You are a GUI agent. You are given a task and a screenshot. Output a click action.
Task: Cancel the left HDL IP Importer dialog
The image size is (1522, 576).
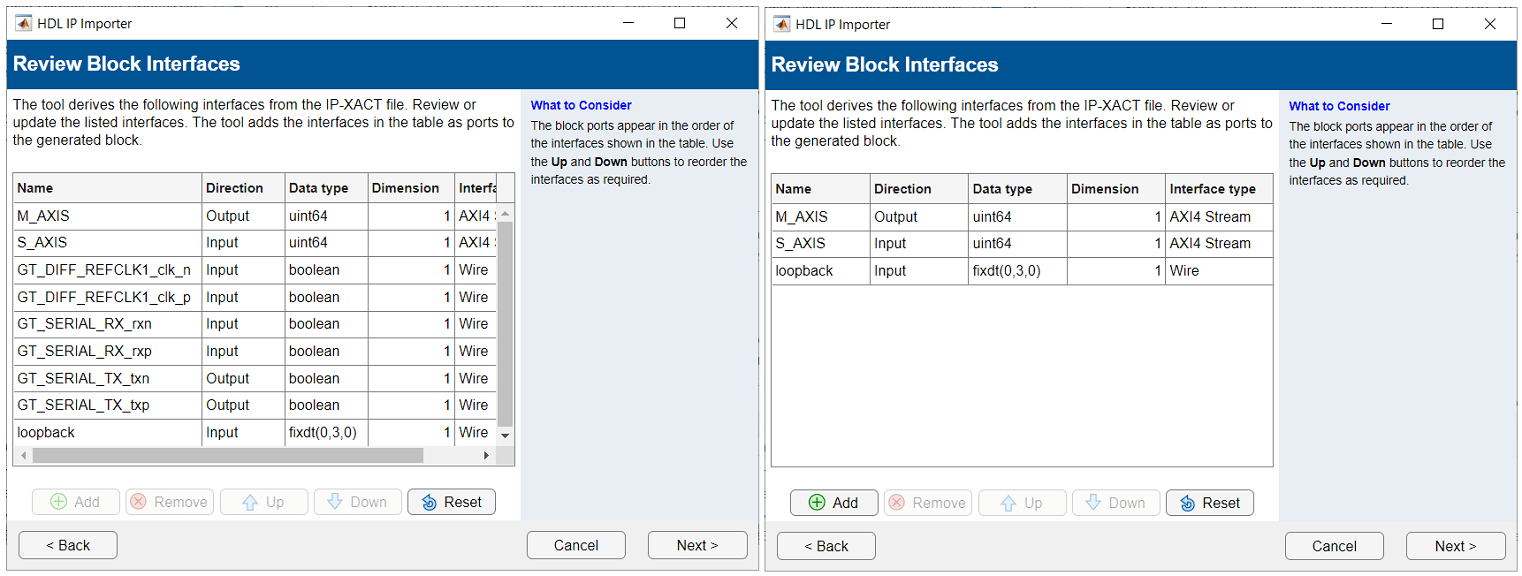(576, 545)
